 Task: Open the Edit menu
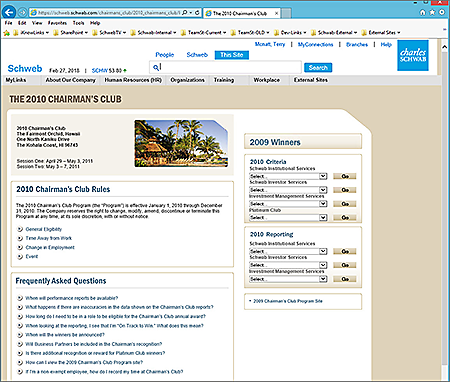pos(22,23)
